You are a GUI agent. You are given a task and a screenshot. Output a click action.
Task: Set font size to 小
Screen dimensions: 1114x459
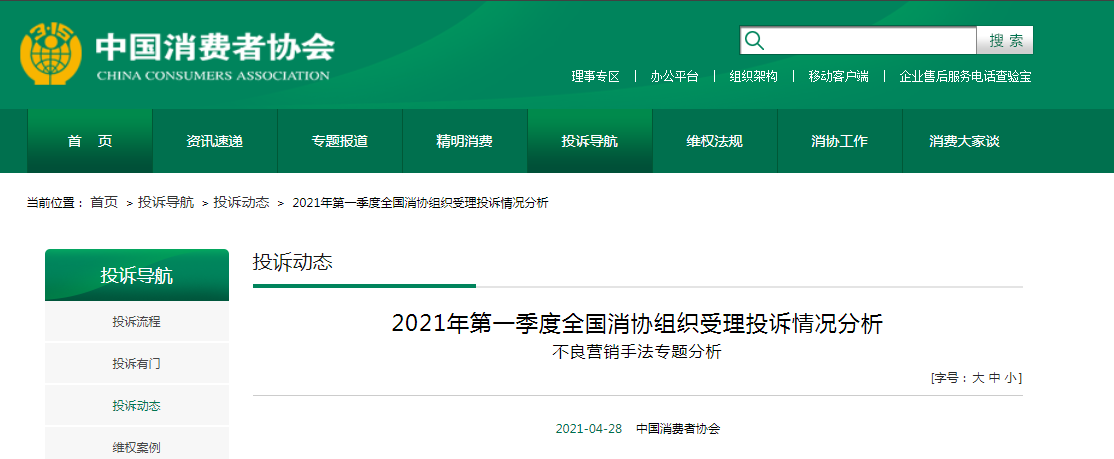point(1010,378)
